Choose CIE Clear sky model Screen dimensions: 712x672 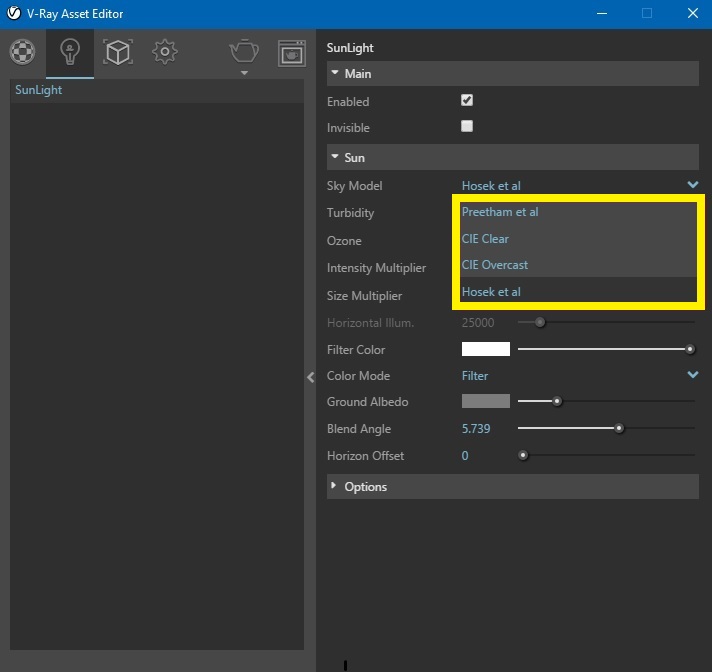click(578, 239)
